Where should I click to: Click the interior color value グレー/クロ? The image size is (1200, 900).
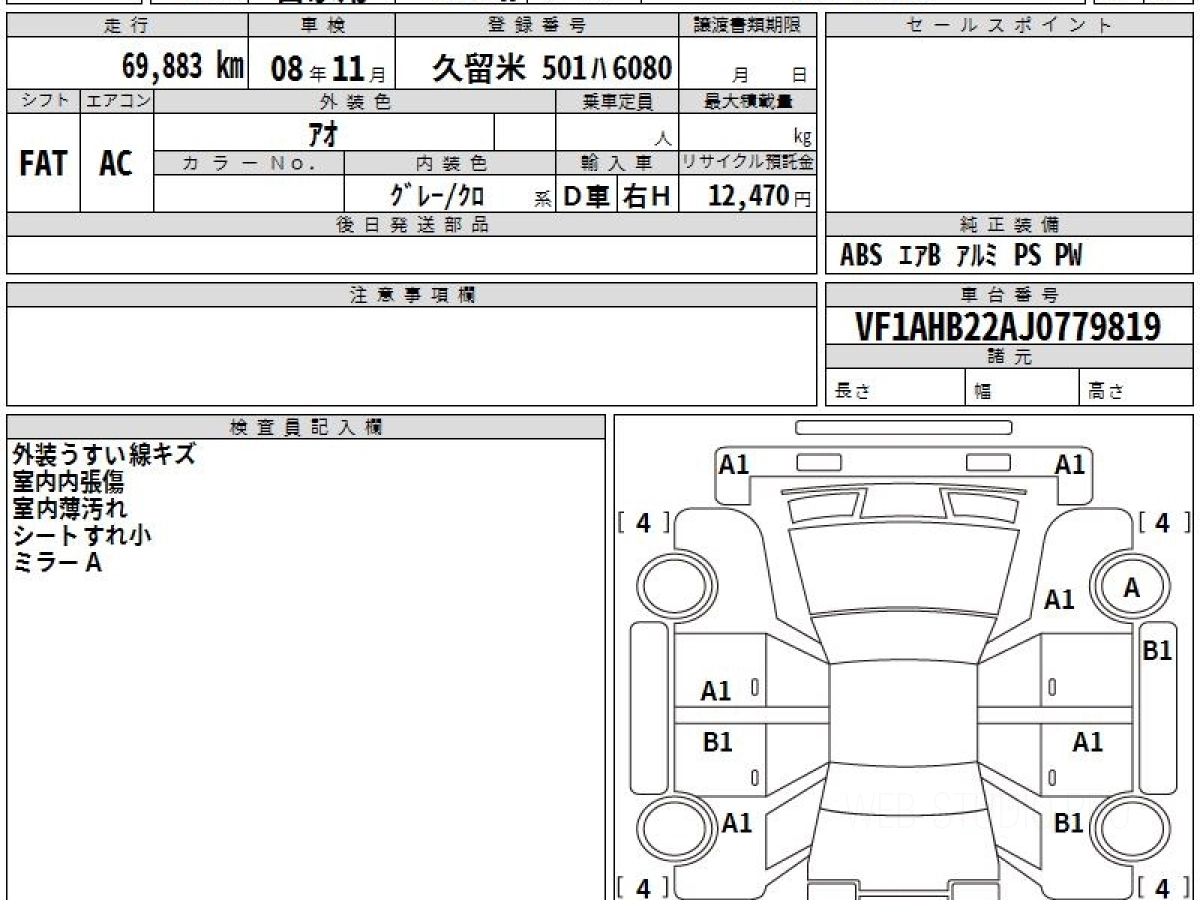click(437, 196)
